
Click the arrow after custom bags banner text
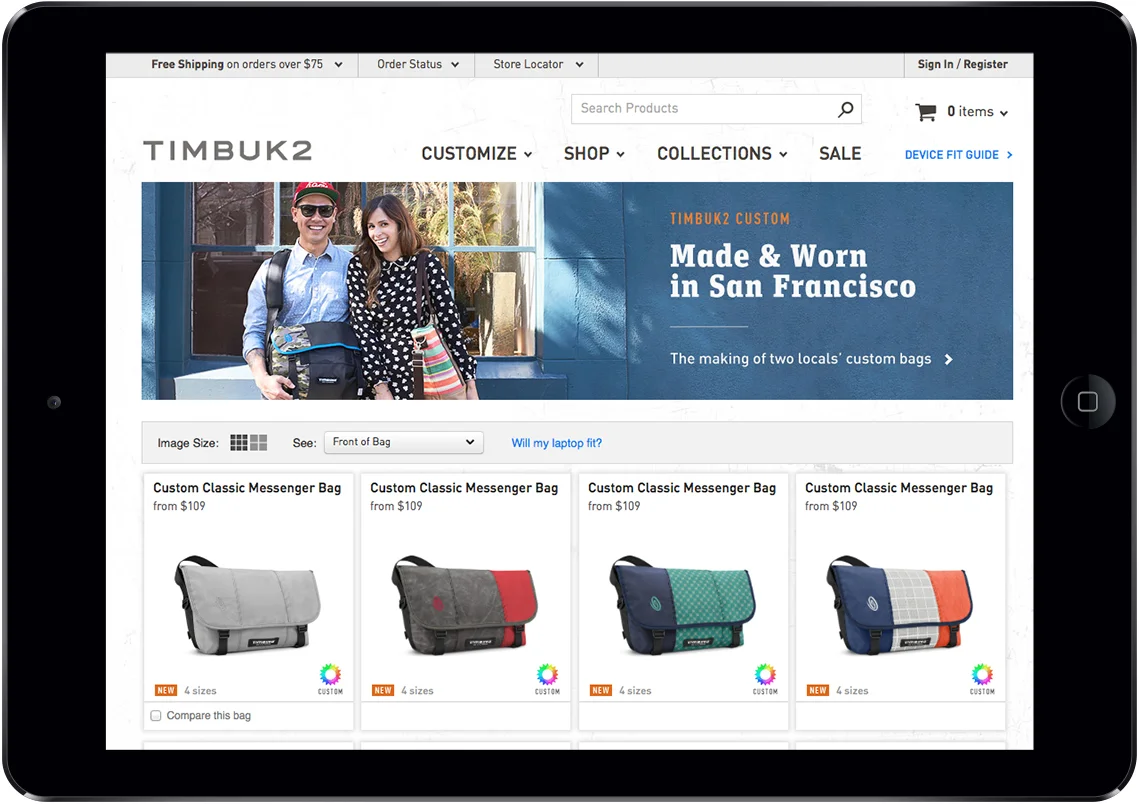pos(948,359)
